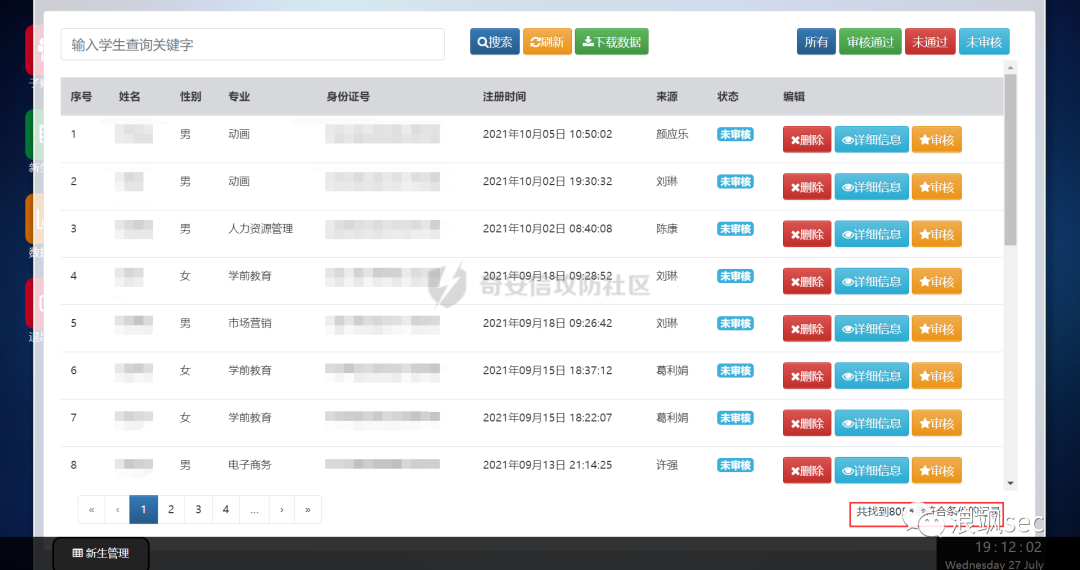Jump to first page «
The width and height of the screenshot is (1080, 570).
click(91, 509)
